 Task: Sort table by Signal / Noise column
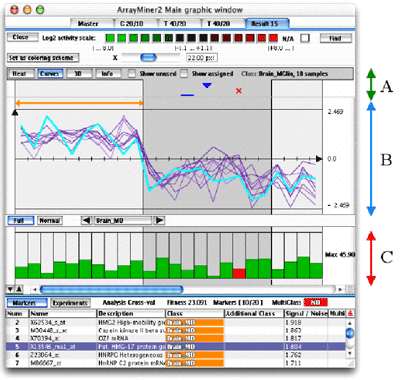point(306,313)
